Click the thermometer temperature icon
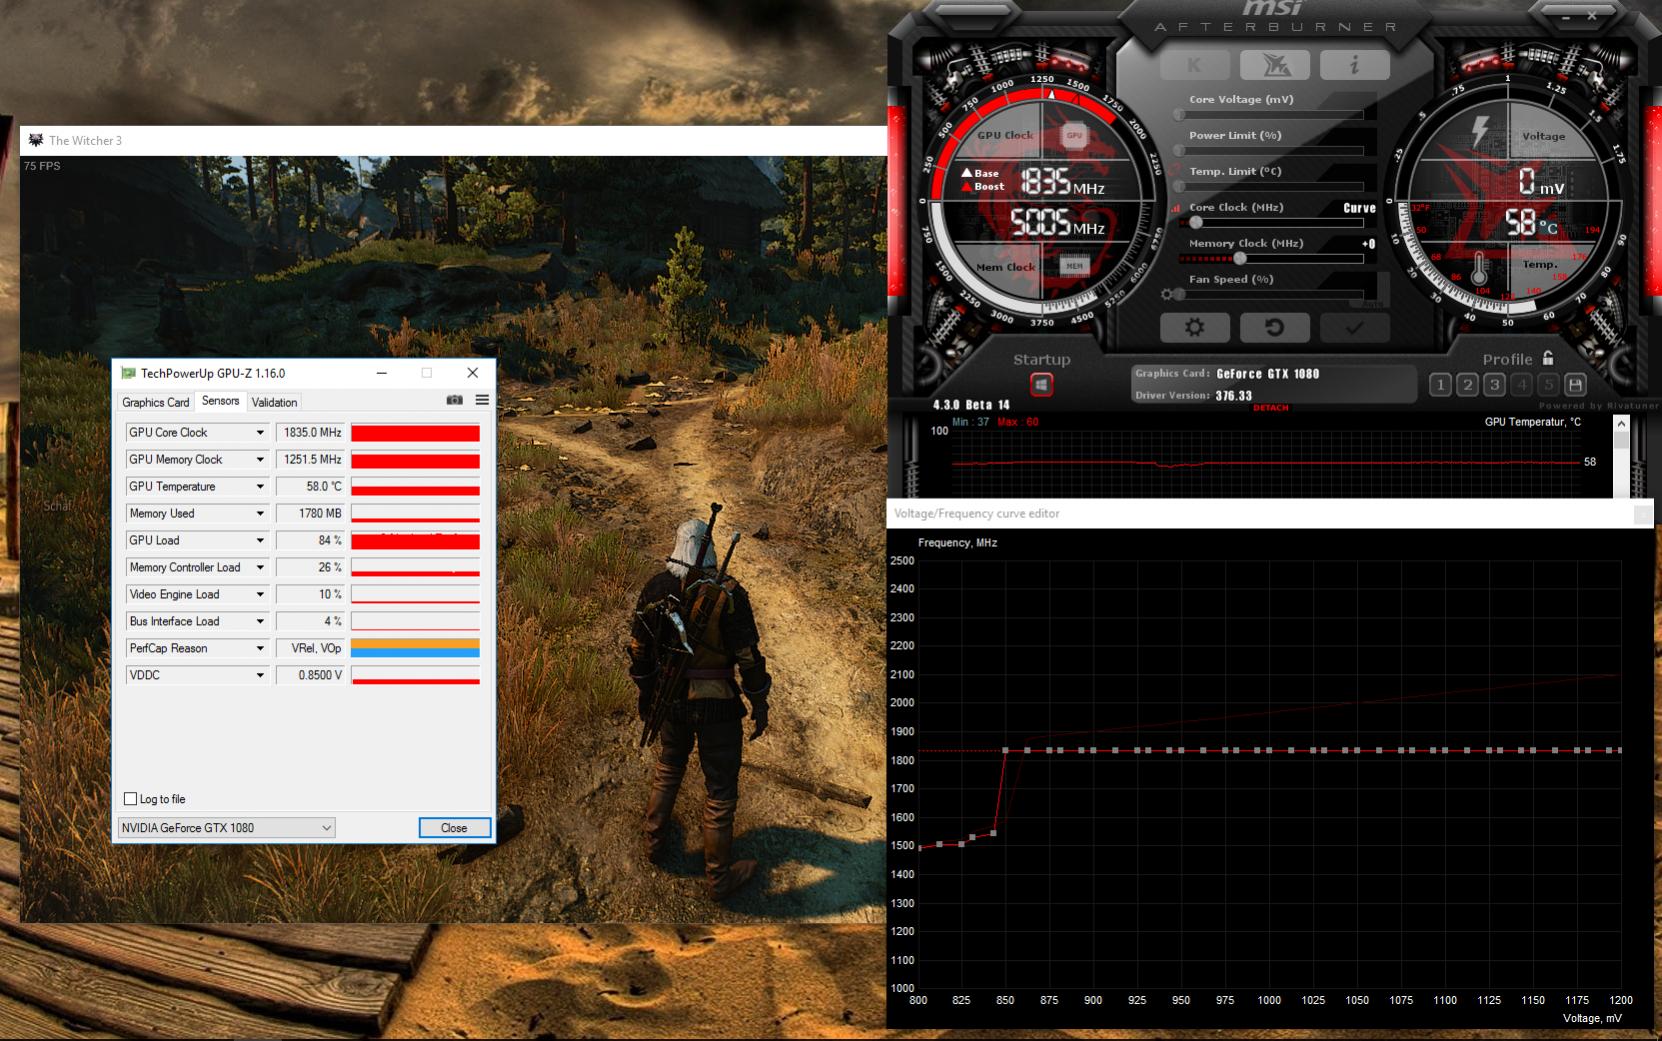Image resolution: width=1662 pixels, height=1041 pixels. 1480,268
